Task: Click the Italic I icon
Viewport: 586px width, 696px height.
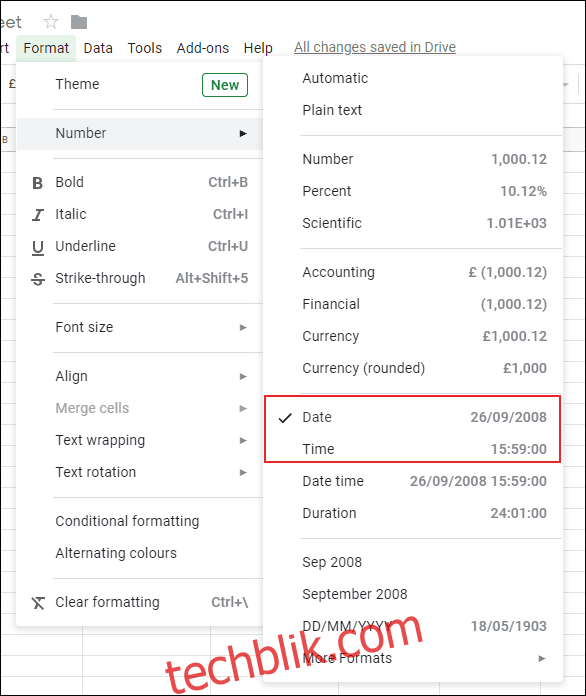Action: (x=38, y=215)
